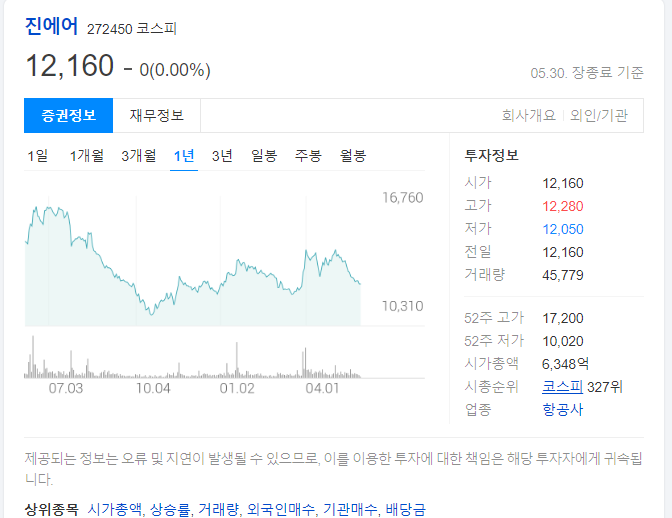Open the 코스피 market cap ranking link
Image resolution: width=672 pixels, height=518 pixels.
pos(562,387)
